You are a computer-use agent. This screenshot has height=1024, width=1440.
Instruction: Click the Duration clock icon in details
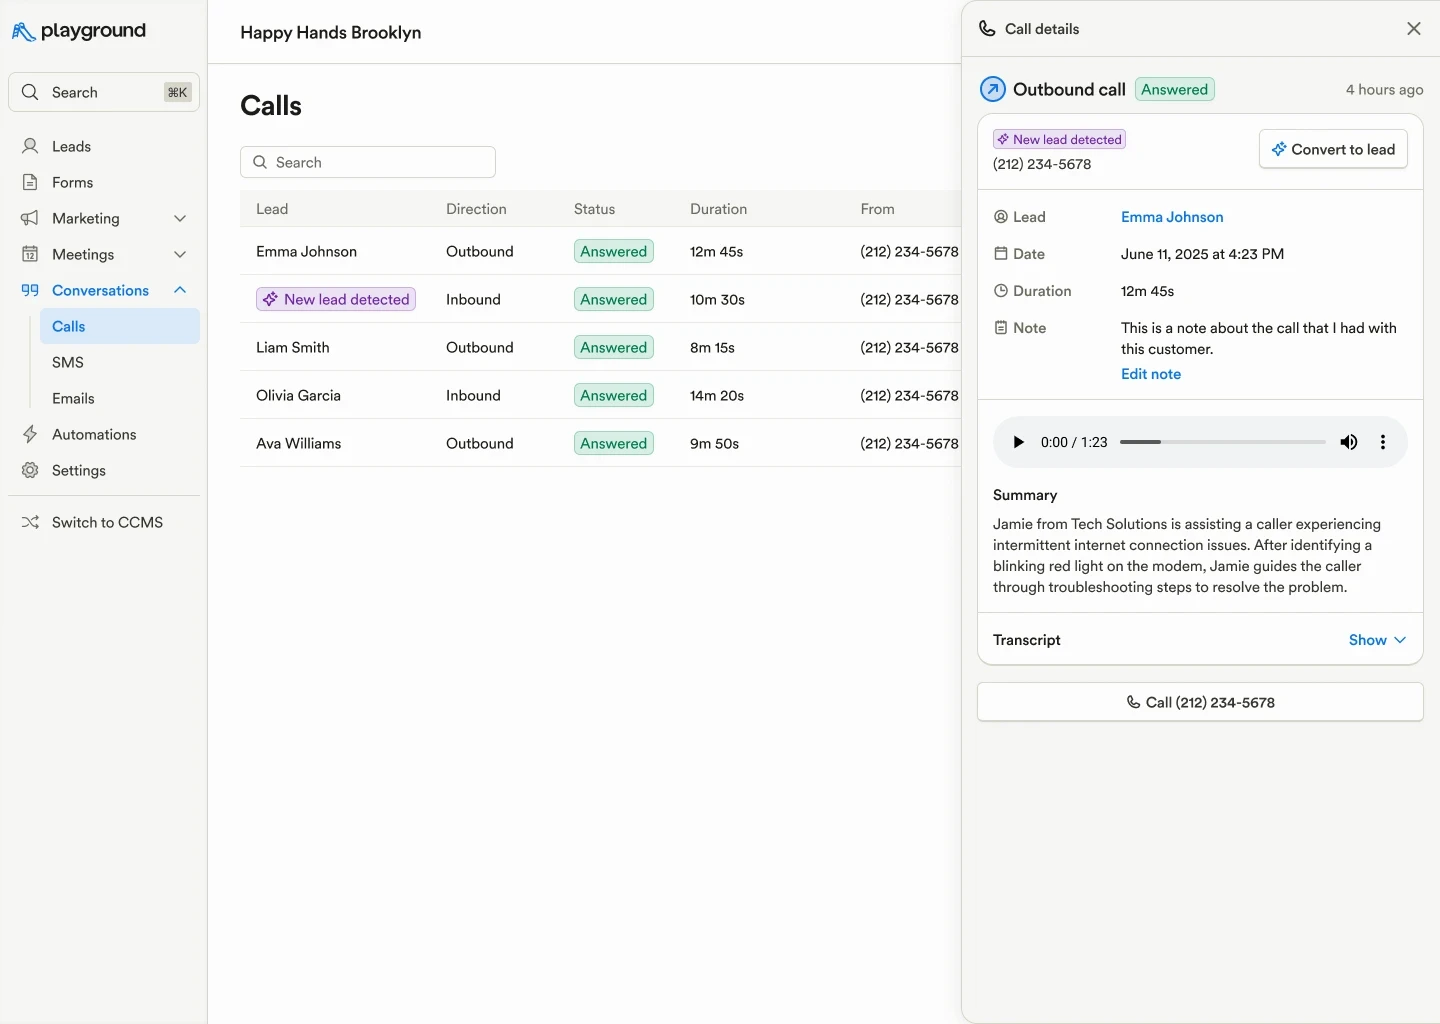(1001, 291)
